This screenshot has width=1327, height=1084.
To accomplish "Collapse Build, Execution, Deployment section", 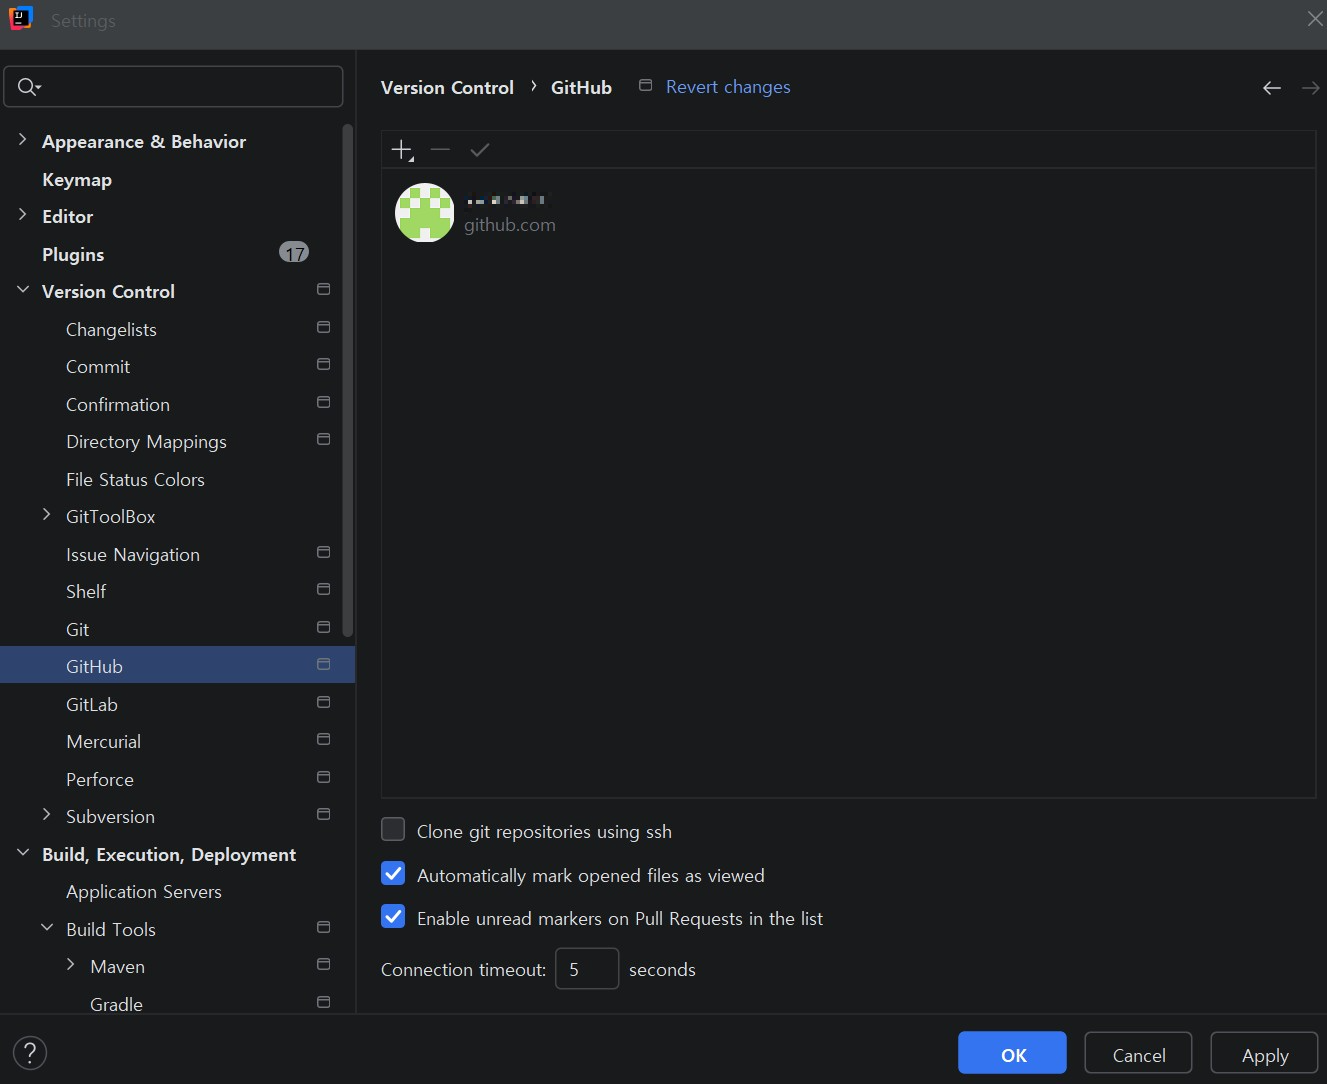I will tap(22, 853).
